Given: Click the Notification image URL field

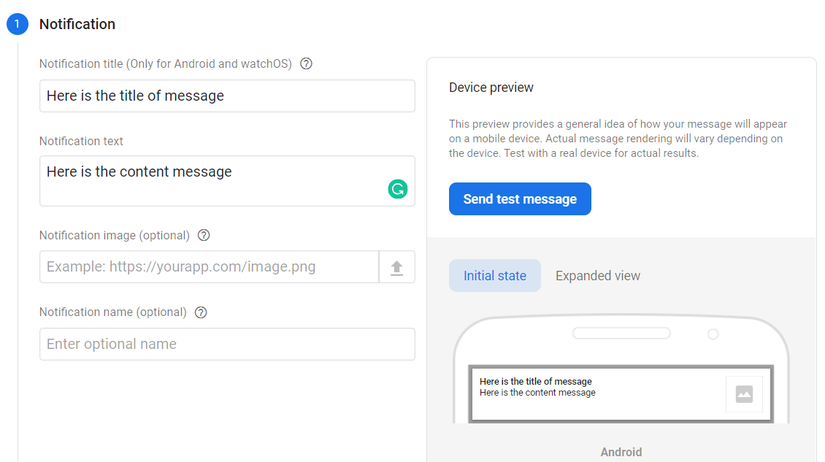Looking at the screenshot, I should click(209, 268).
